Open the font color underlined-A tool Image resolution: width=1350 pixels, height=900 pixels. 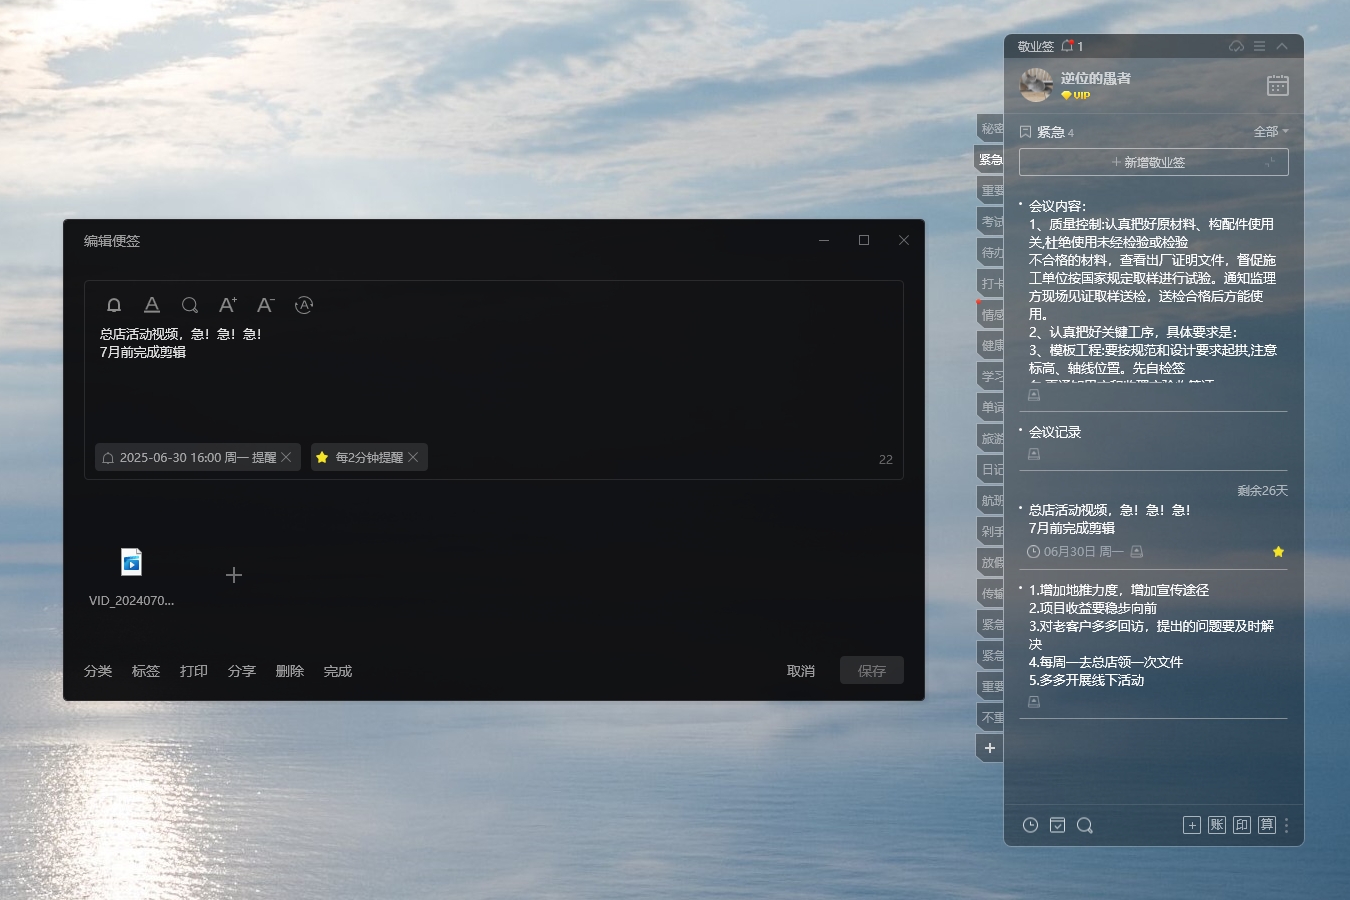[152, 305]
